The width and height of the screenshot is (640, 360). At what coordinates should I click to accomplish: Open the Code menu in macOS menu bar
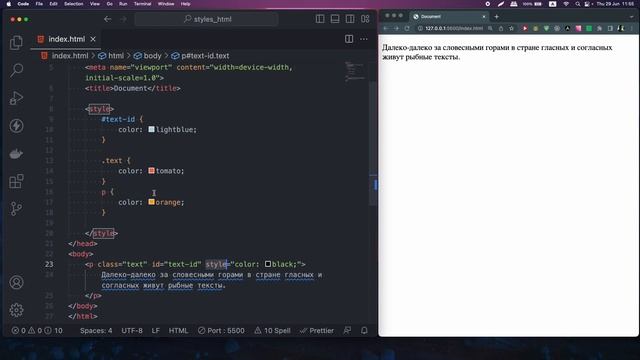click(x=23, y=4)
